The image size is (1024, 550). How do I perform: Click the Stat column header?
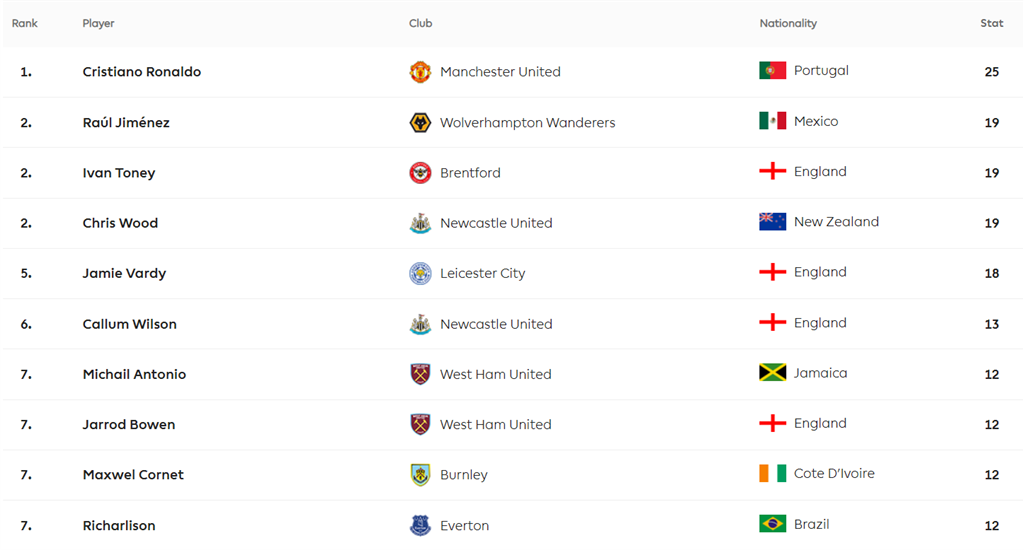point(991,23)
